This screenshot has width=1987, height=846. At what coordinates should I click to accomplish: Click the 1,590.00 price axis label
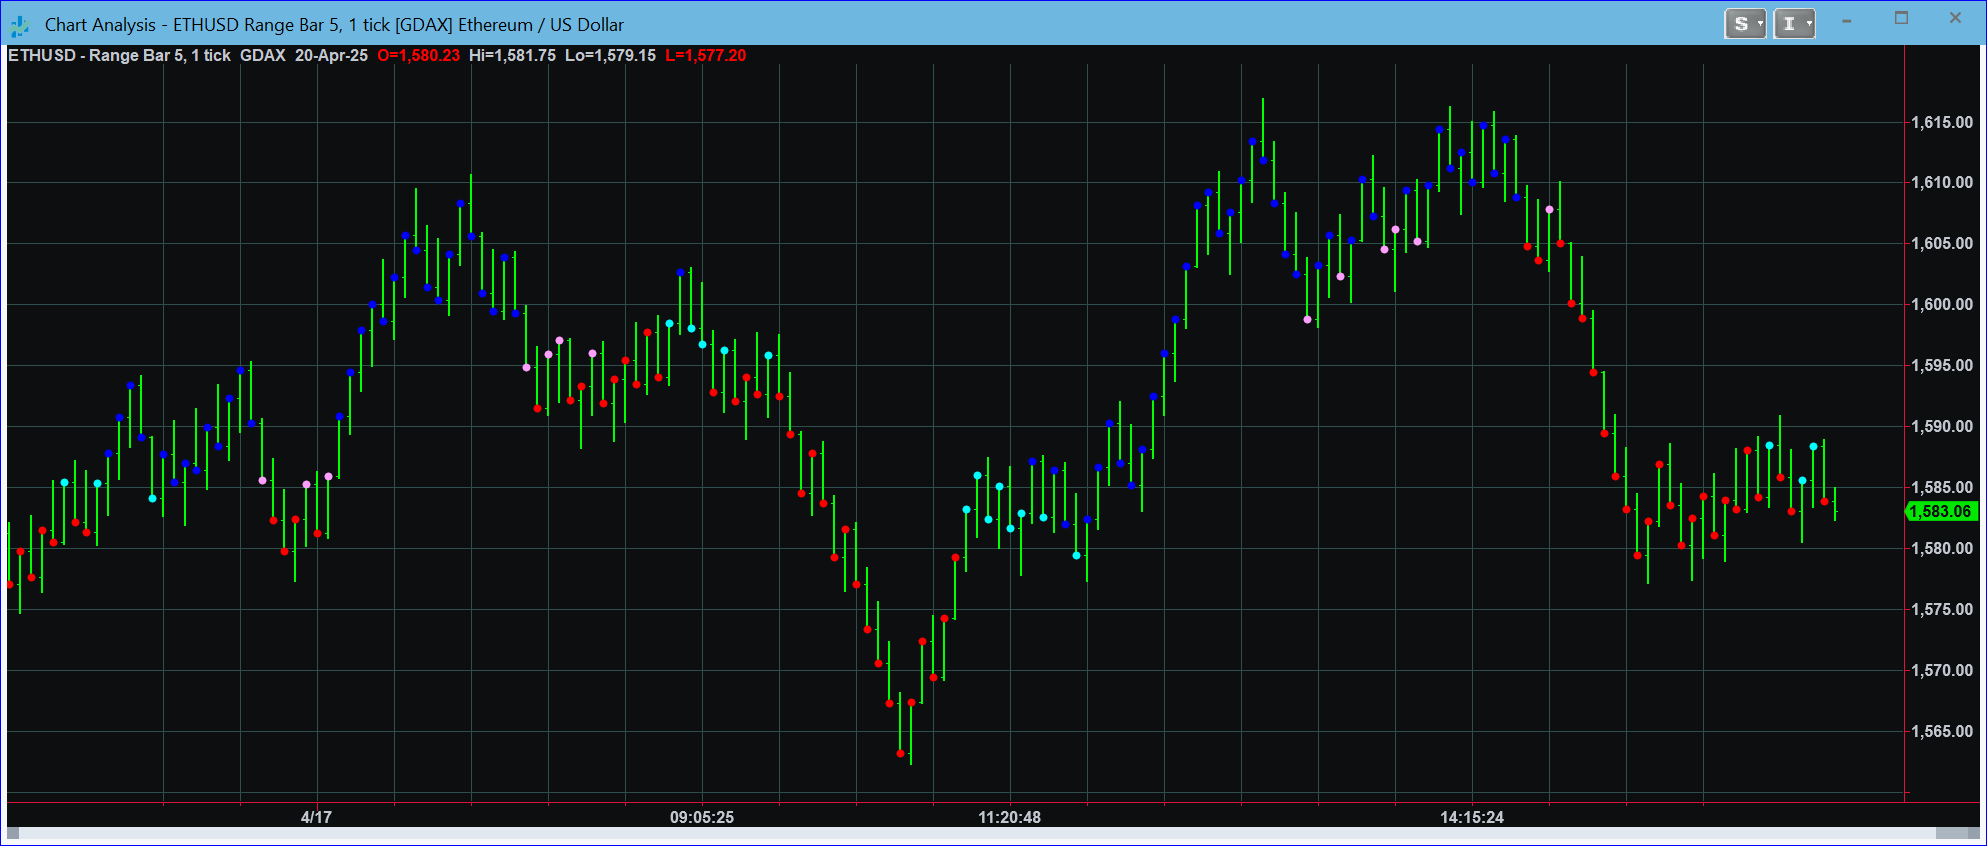click(x=1942, y=427)
